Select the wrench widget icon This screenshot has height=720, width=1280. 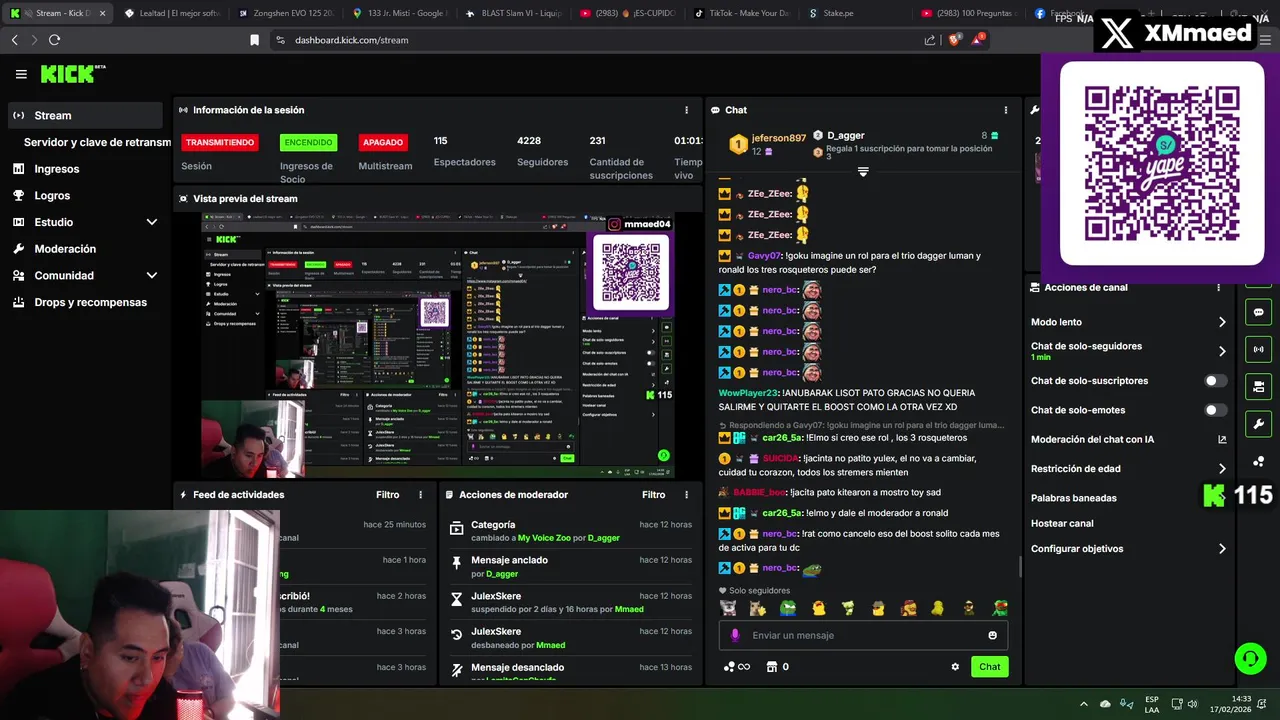[x=1258, y=423]
